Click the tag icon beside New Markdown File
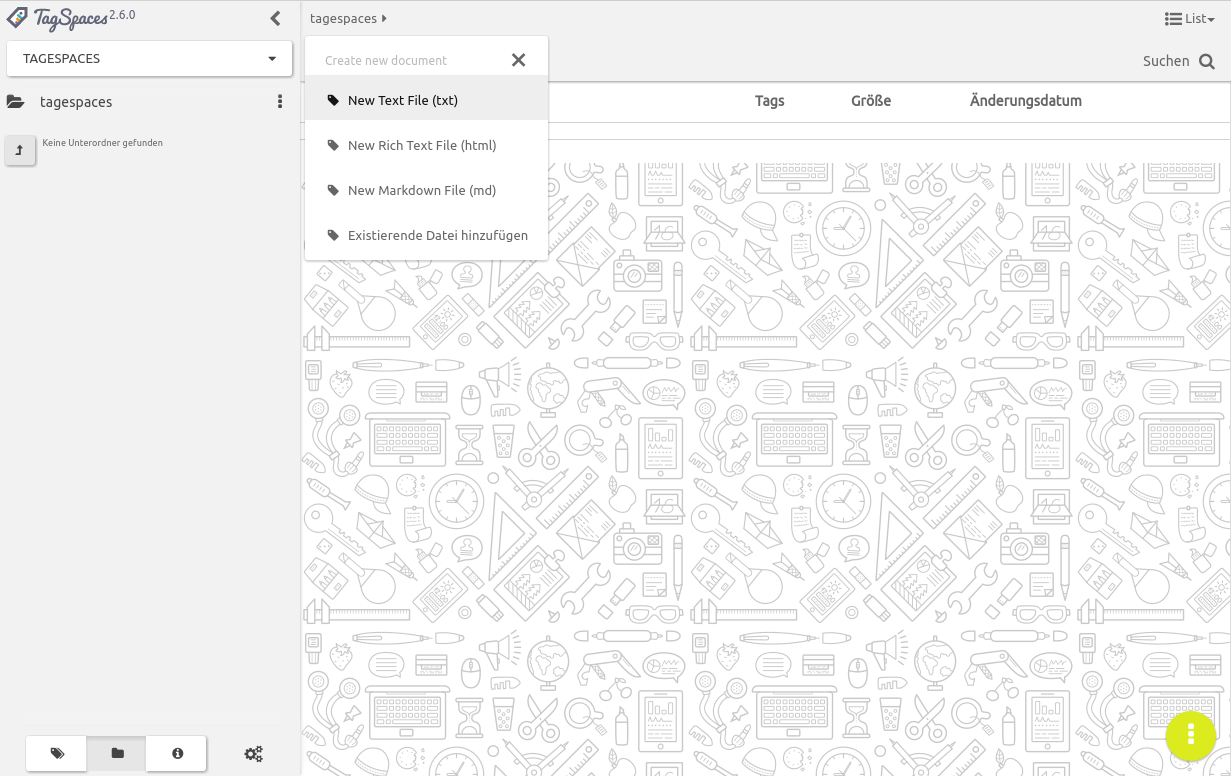The height and width of the screenshot is (776, 1231). (x=333, y=190)
